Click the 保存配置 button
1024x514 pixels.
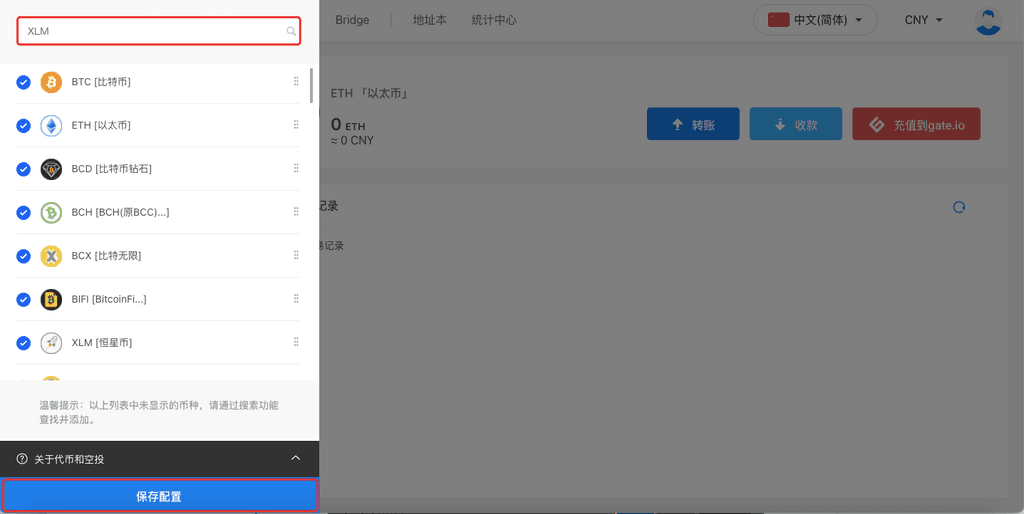pos(159,496)
